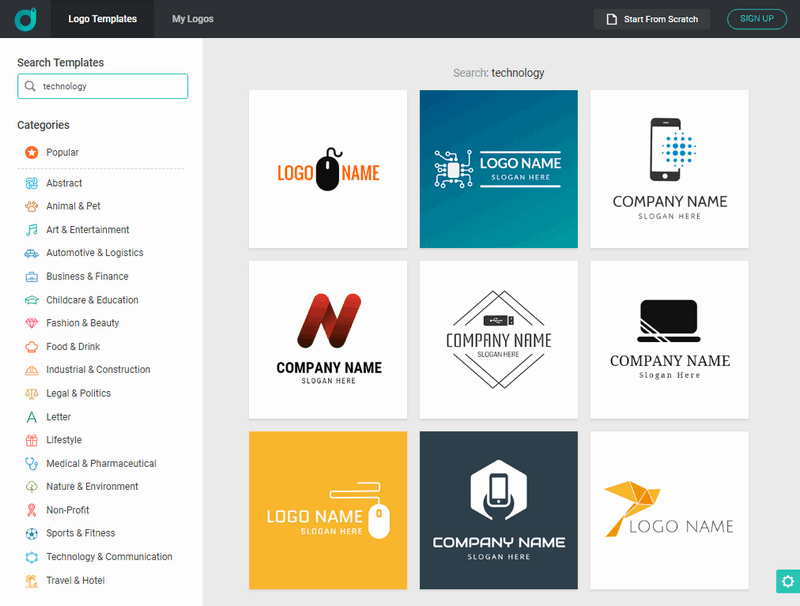800x606 pixels.
Task: Click the Fashion & Beauty diamond icon
Action: (x=32, y=323)
